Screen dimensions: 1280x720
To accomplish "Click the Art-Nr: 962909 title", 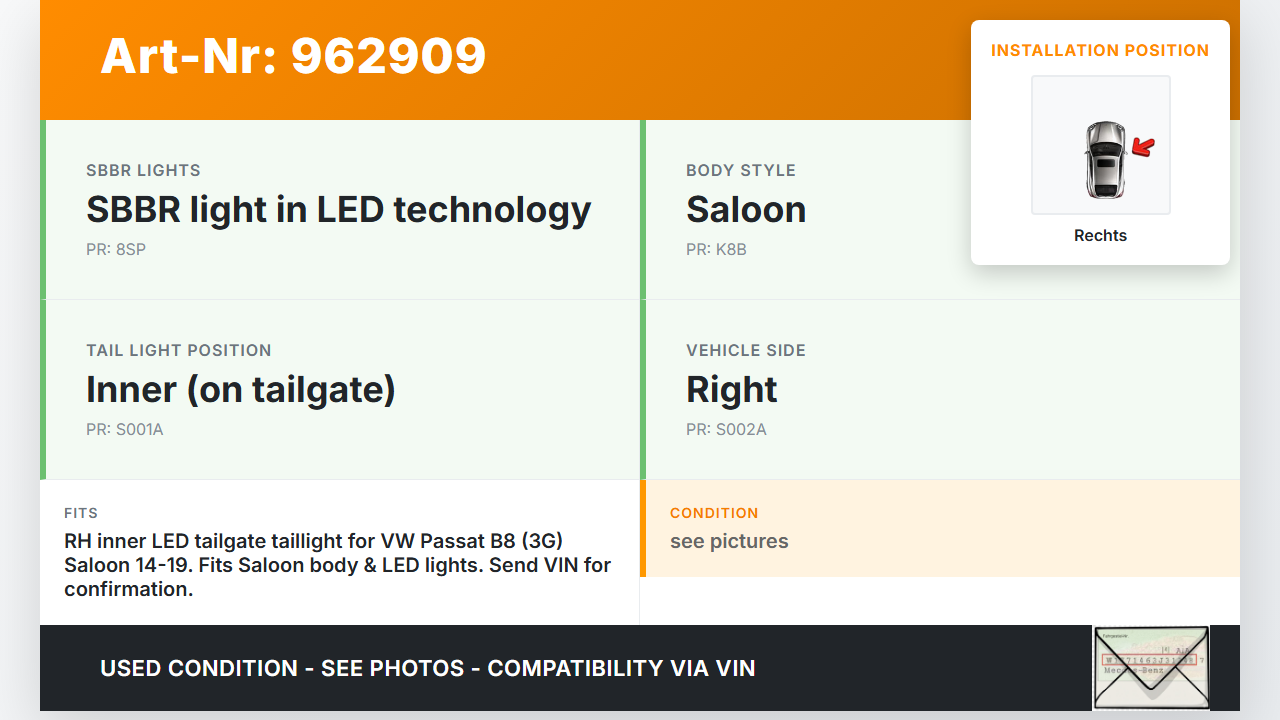I will tap(293, 56).
